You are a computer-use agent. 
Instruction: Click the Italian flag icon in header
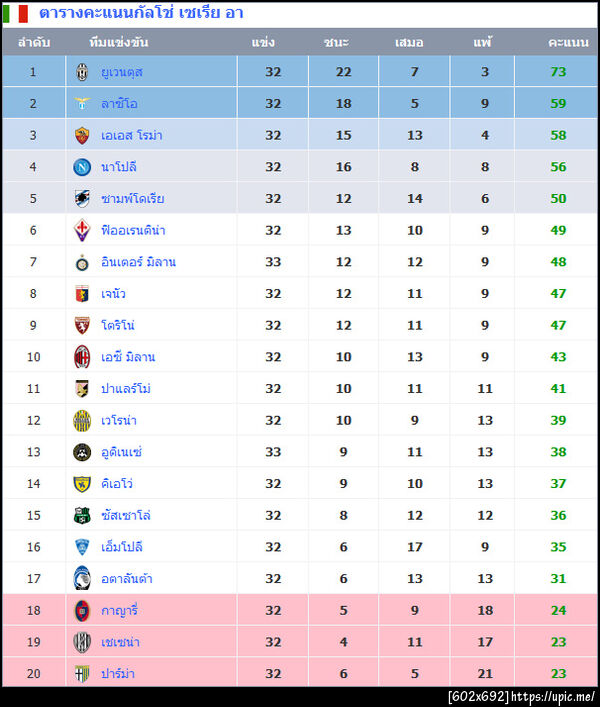[15, 14]
